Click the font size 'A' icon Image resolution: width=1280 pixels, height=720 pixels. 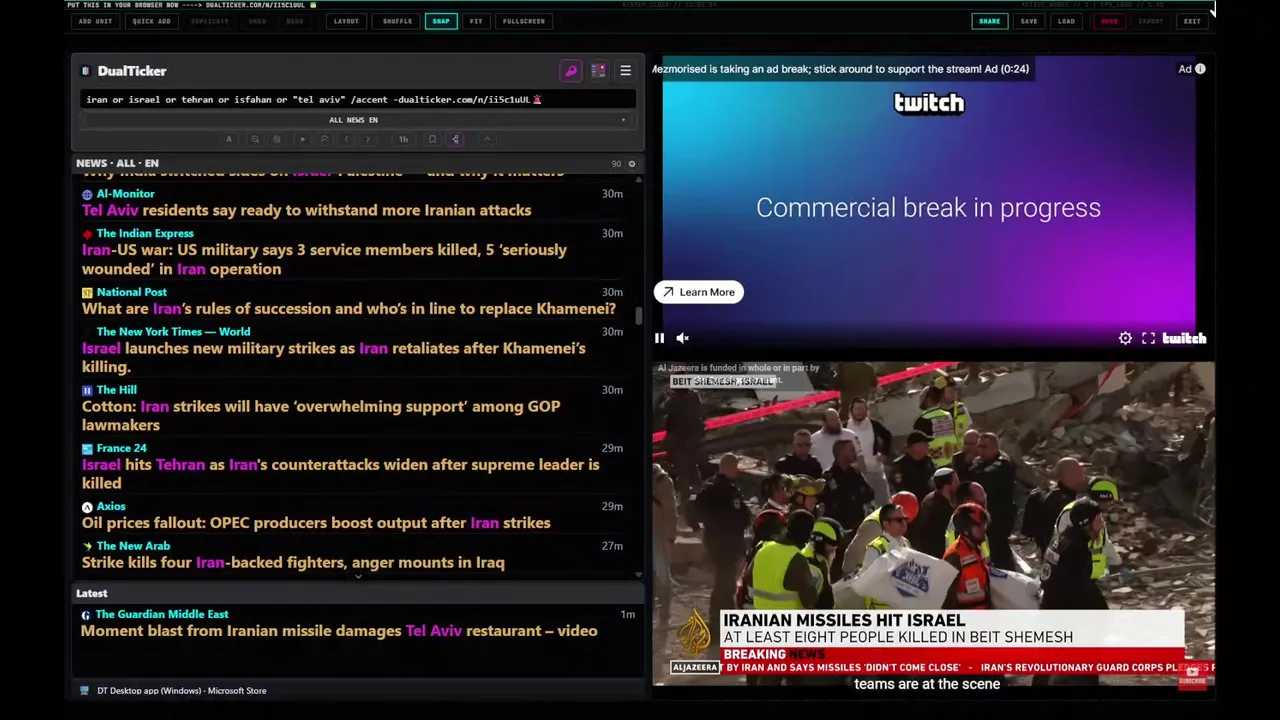point(229,139)
